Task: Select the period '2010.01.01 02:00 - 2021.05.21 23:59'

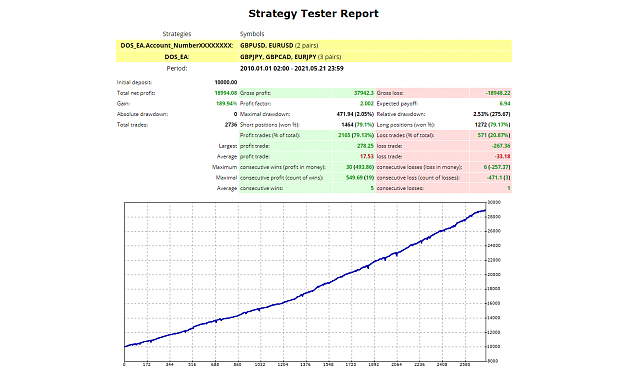Action: (x=292, y=69)
